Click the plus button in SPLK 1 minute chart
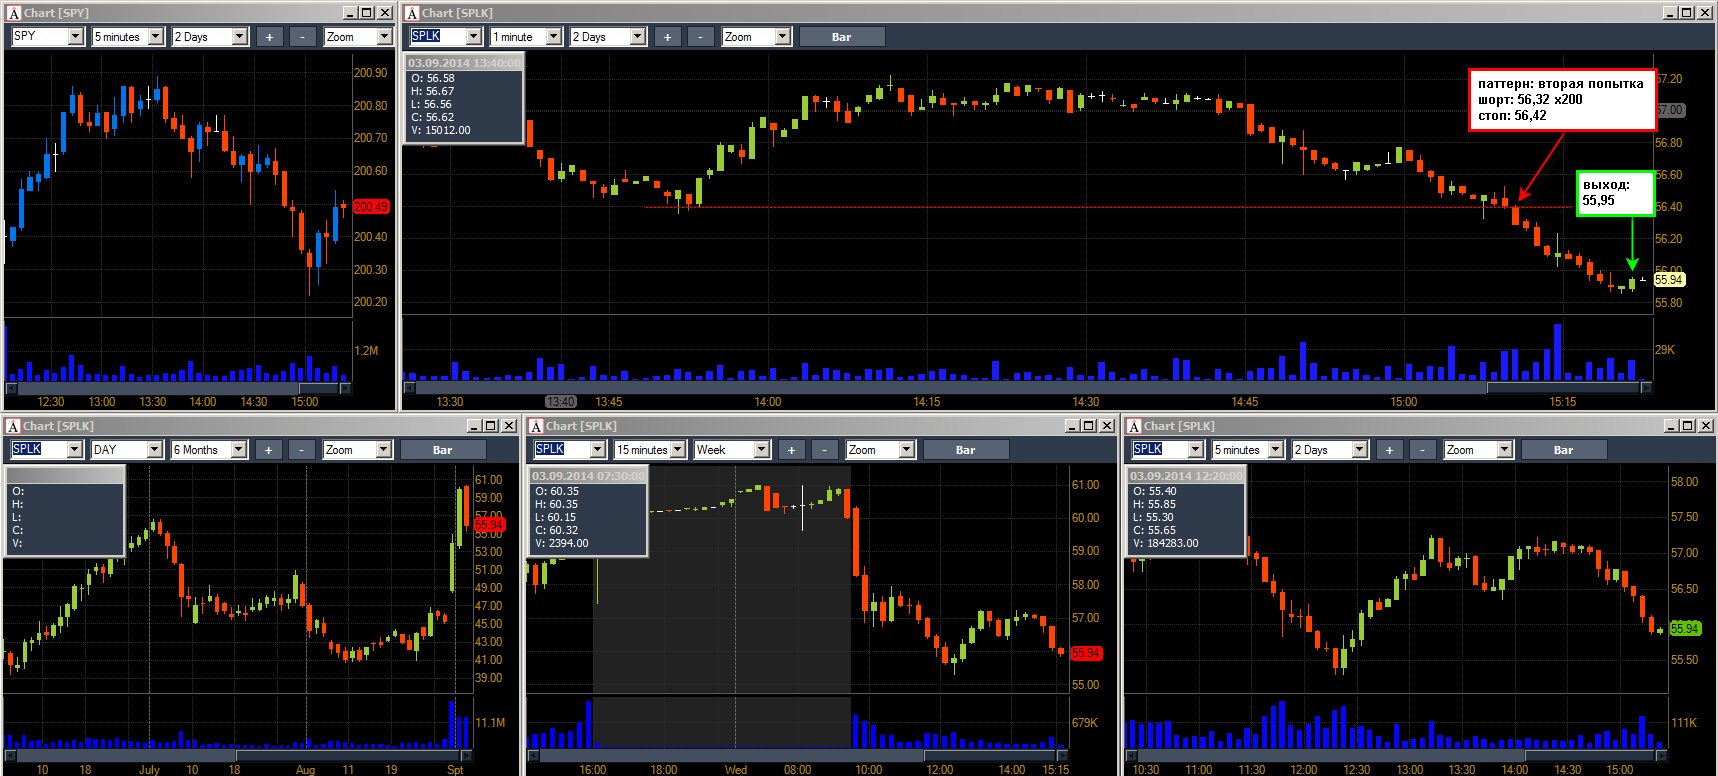This screenshot has width=1718, height=776. [667, 37]
